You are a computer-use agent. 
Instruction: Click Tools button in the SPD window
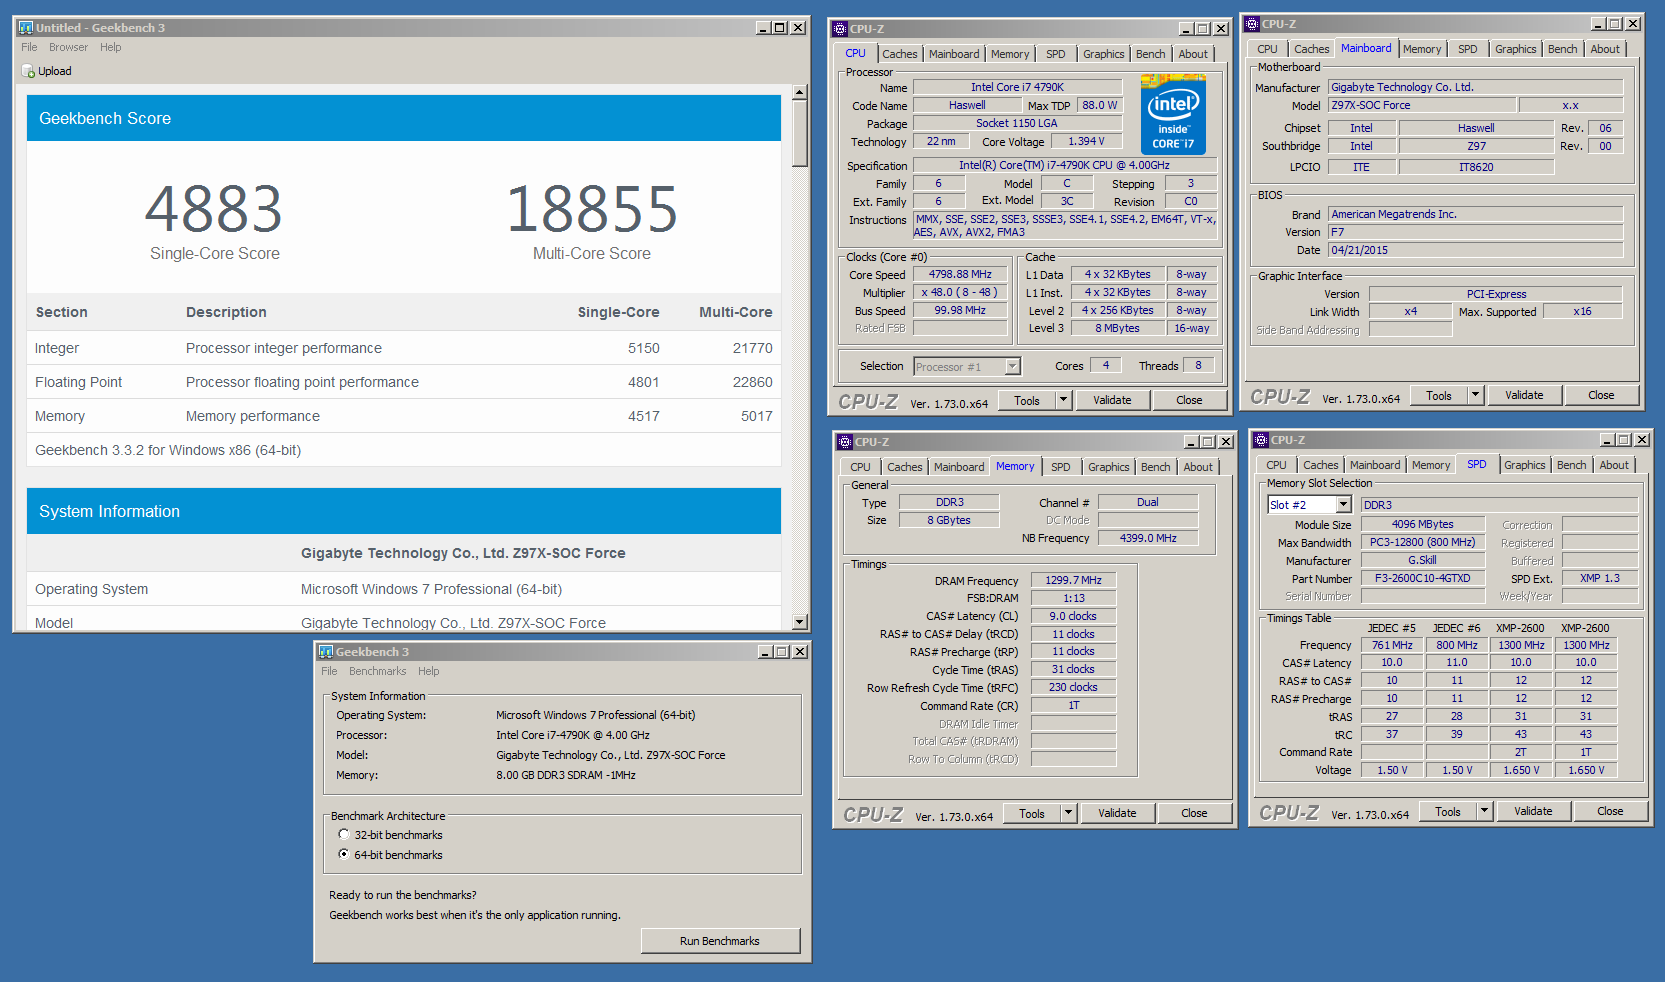[1448, 812]
